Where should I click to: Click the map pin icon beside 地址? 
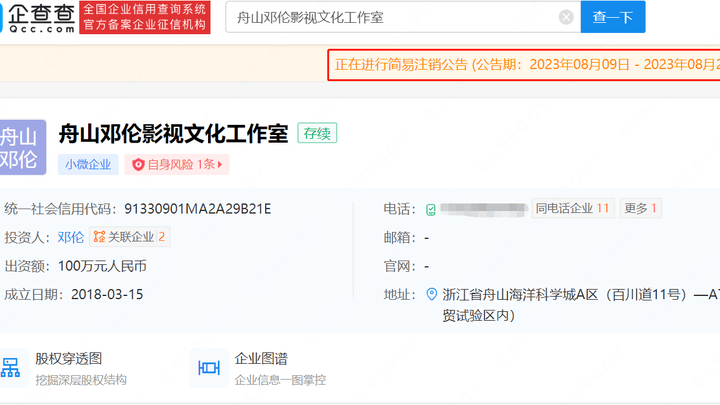(431, 294)
